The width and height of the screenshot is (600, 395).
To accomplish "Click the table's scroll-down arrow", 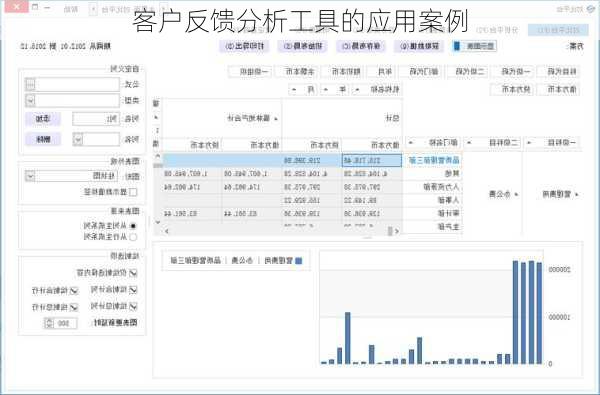I will click(157, 222).
